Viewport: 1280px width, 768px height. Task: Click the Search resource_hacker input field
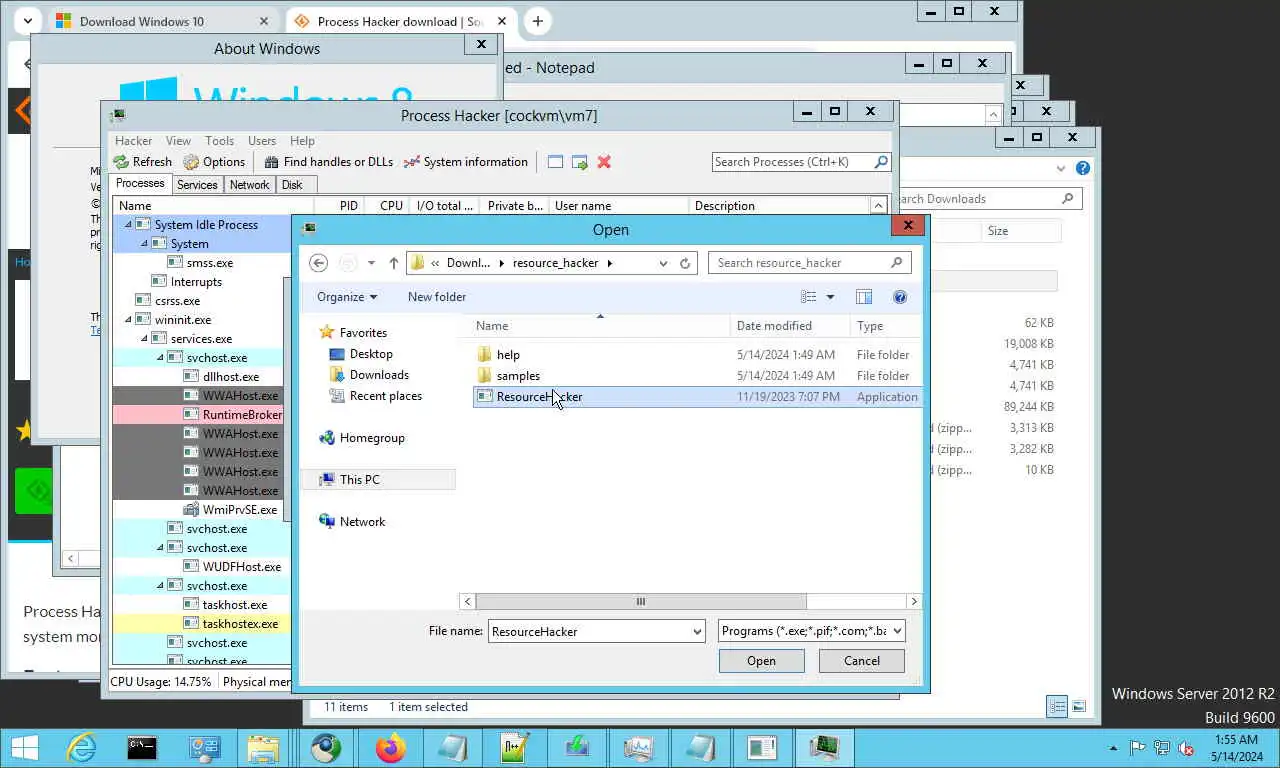pos(800,263)
